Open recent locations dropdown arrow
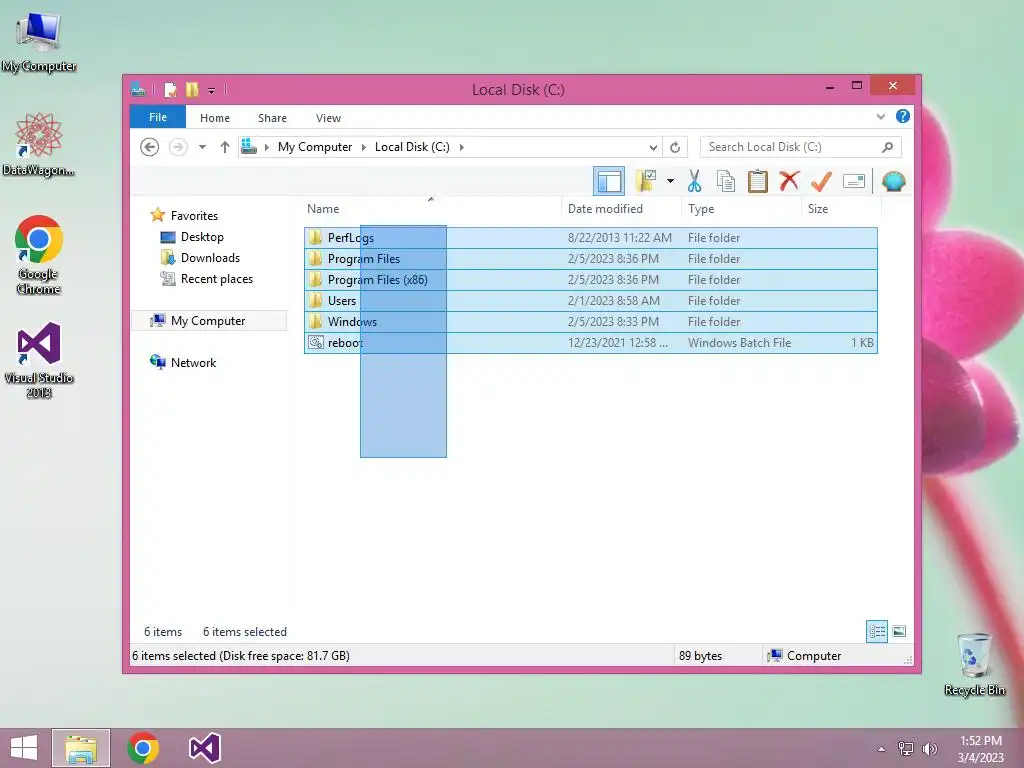The height and width of the screenshot is (768, 1024). pos(202,147)
